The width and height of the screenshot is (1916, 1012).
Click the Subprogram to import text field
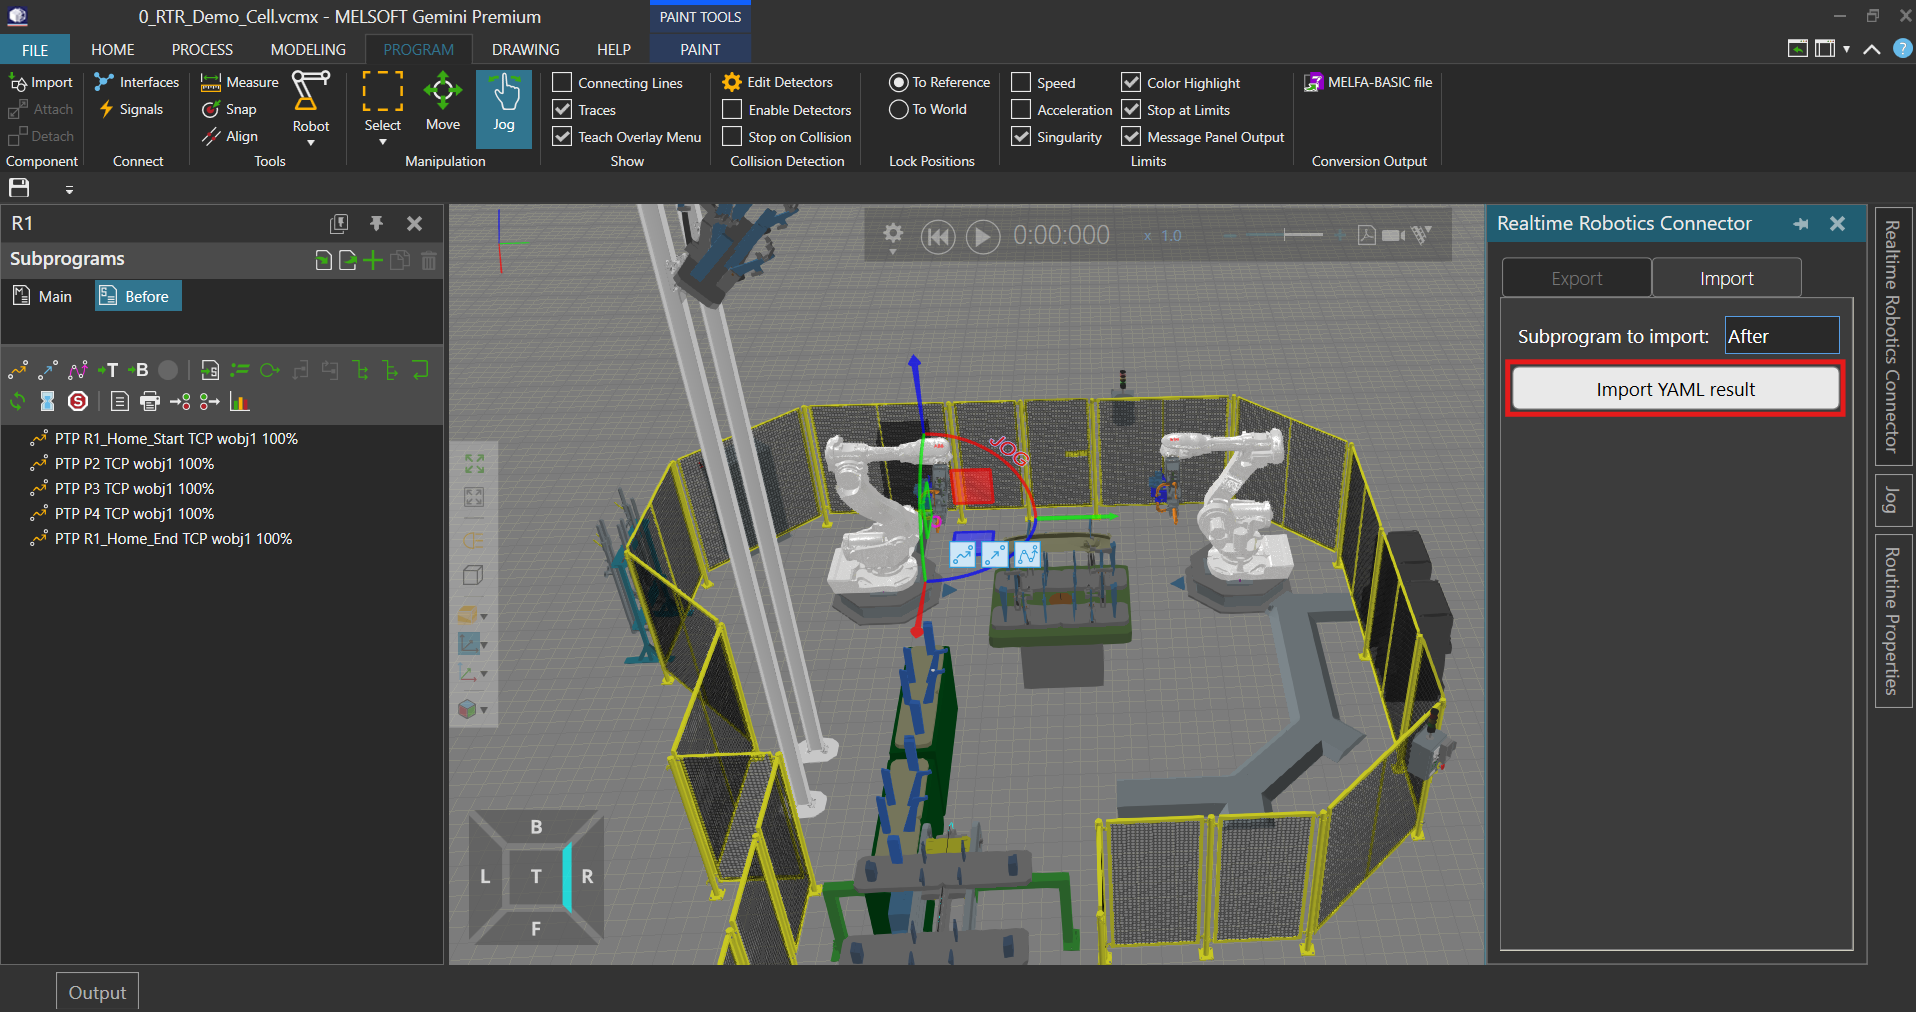(1782, 336)
